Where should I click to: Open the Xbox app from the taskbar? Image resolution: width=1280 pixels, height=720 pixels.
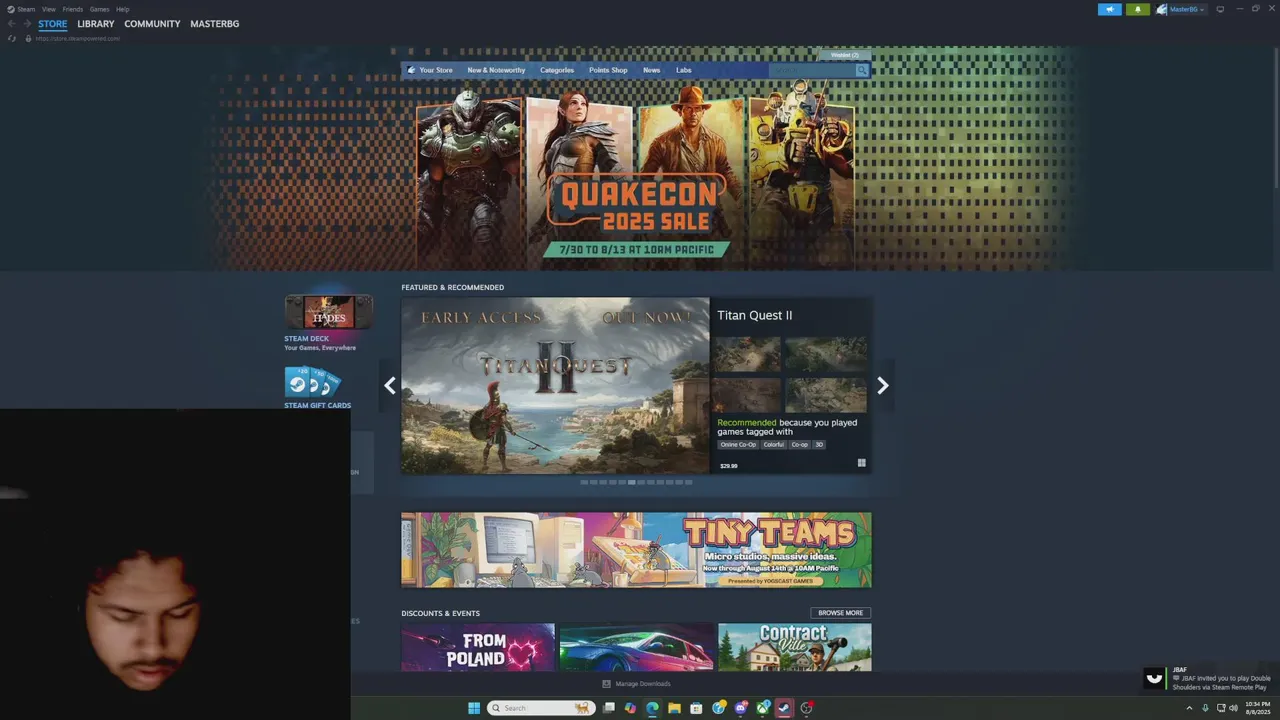tap(762, 708)
